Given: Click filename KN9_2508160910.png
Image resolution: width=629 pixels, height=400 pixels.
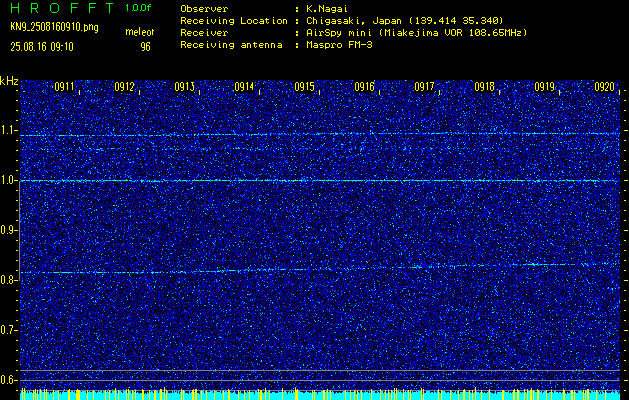Looking at the screenshot, I should coord(54,27).
